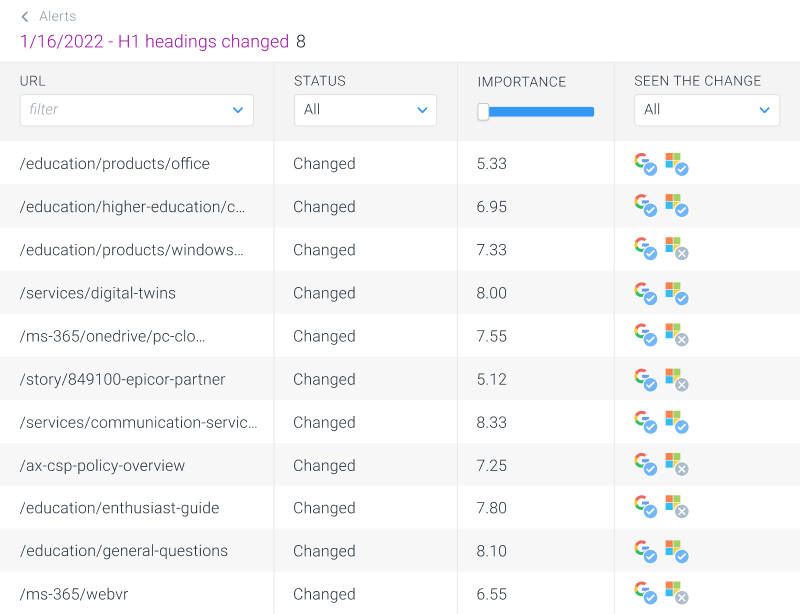
Task: Click into the URL filter text field
Action: 120,110
